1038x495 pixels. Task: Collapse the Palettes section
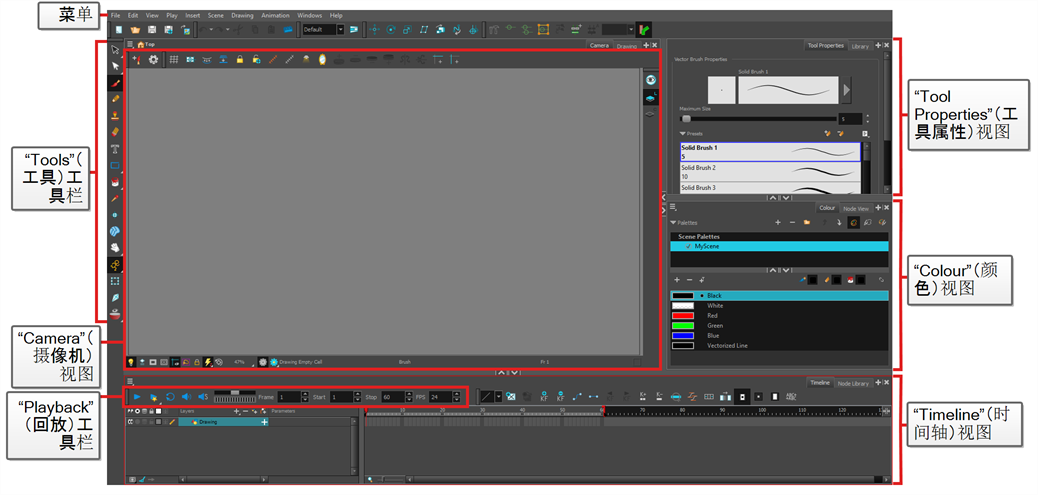[x=673, y=222]
